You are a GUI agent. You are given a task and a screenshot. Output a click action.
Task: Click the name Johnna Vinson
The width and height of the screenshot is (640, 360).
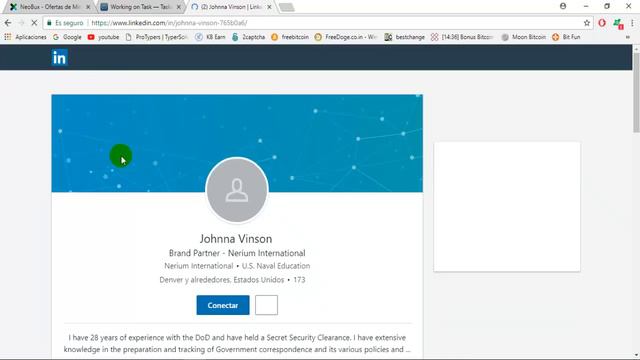click(236, 239)
